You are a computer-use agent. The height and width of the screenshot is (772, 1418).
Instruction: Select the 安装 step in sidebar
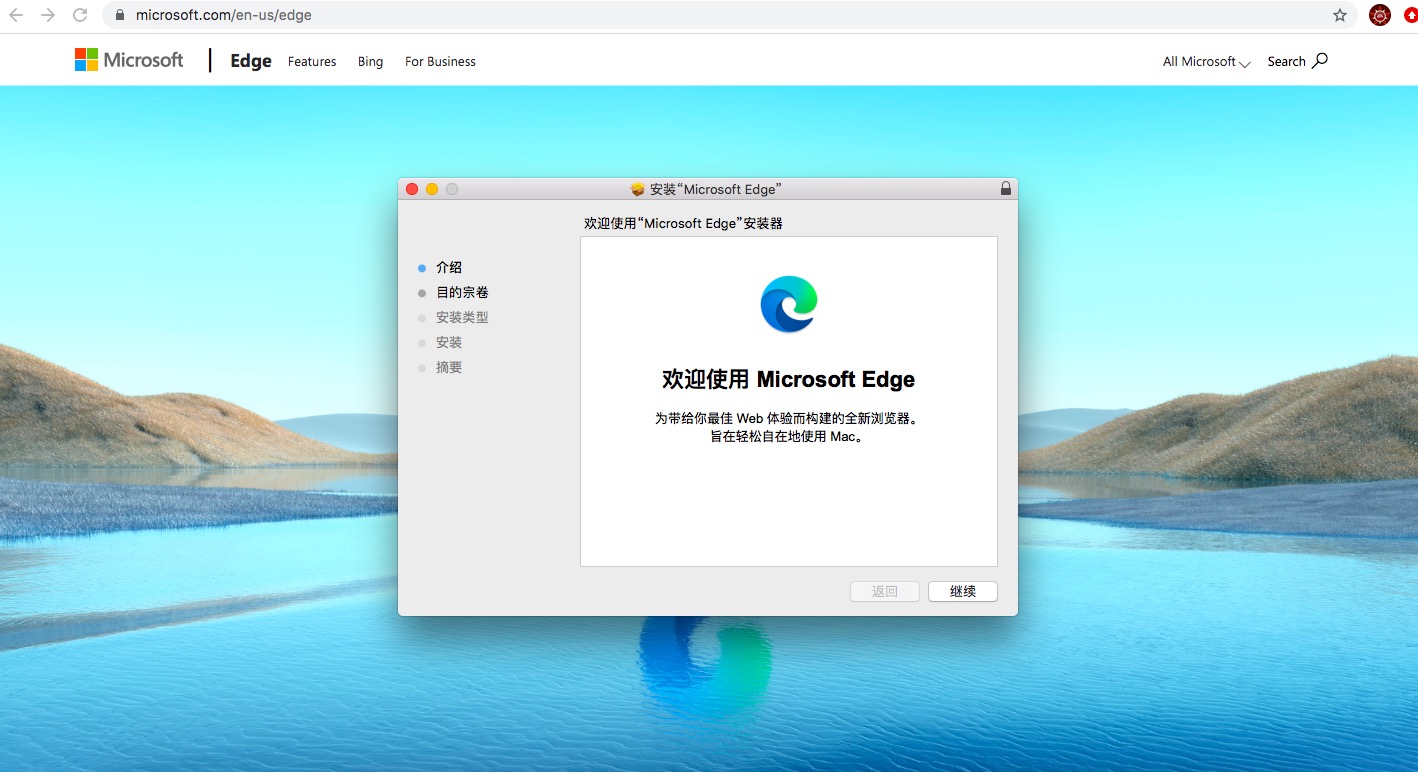(x=449, y=343)
